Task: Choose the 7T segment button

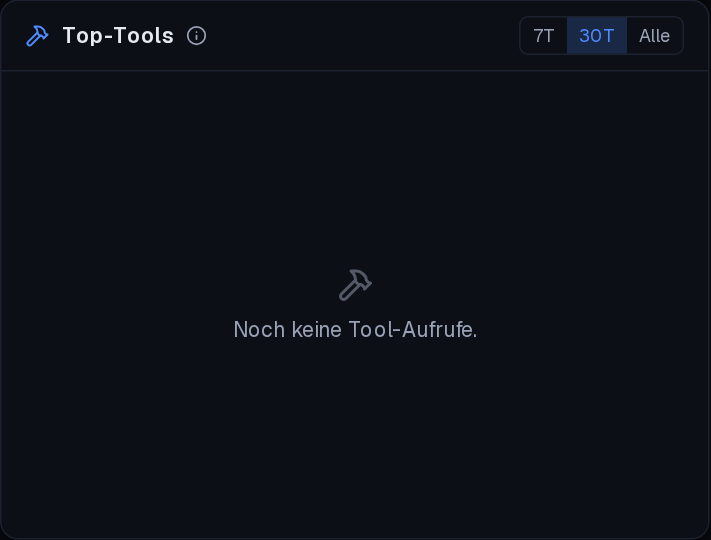Action: [x=544, y=36]
